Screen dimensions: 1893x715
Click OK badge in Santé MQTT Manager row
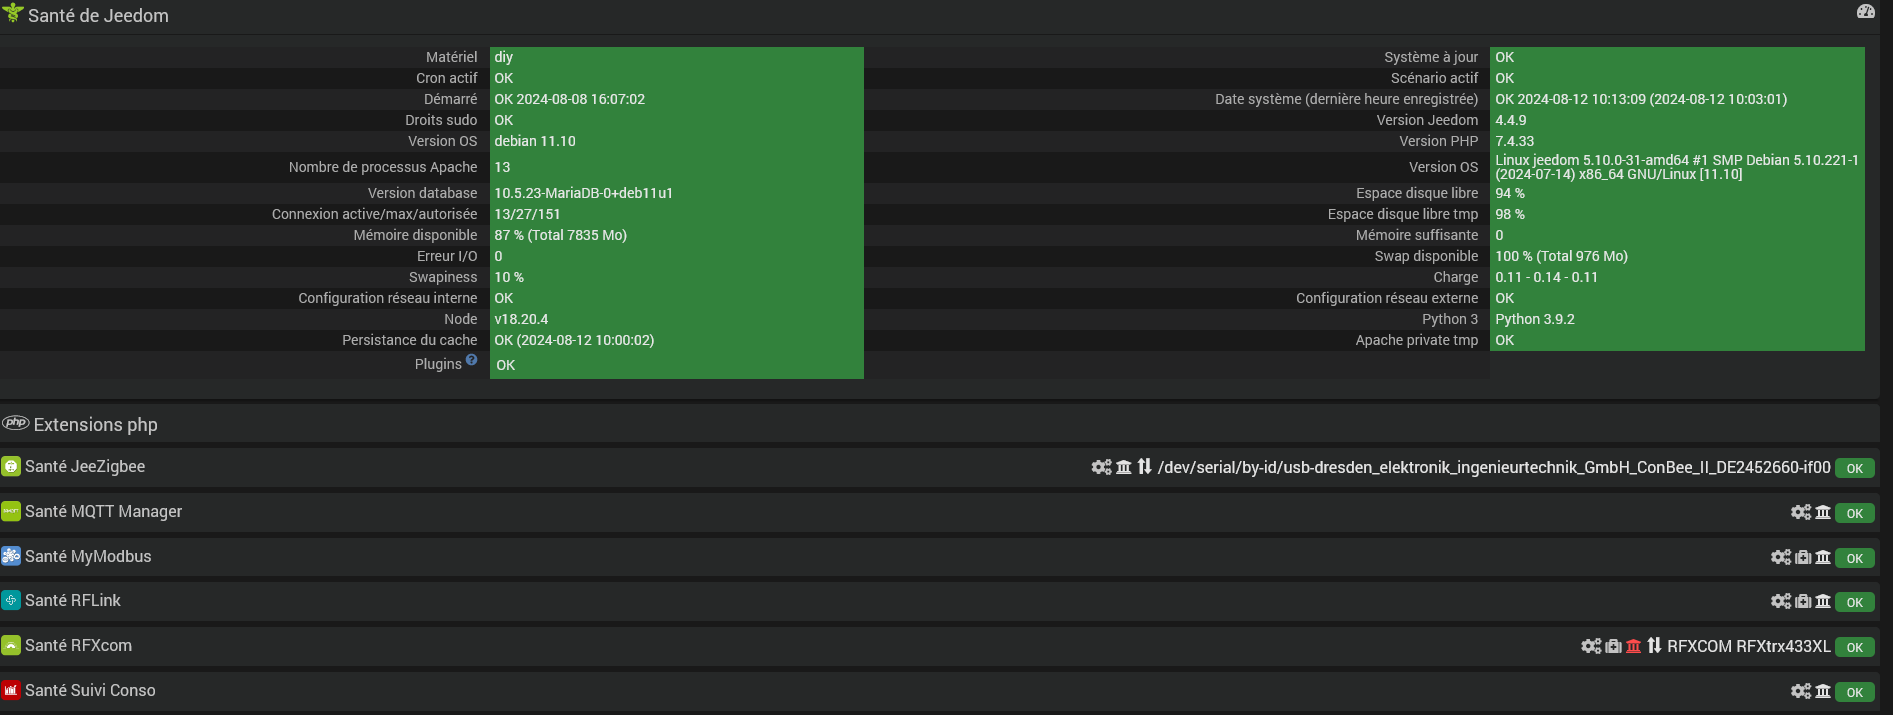coord(1854,513)
